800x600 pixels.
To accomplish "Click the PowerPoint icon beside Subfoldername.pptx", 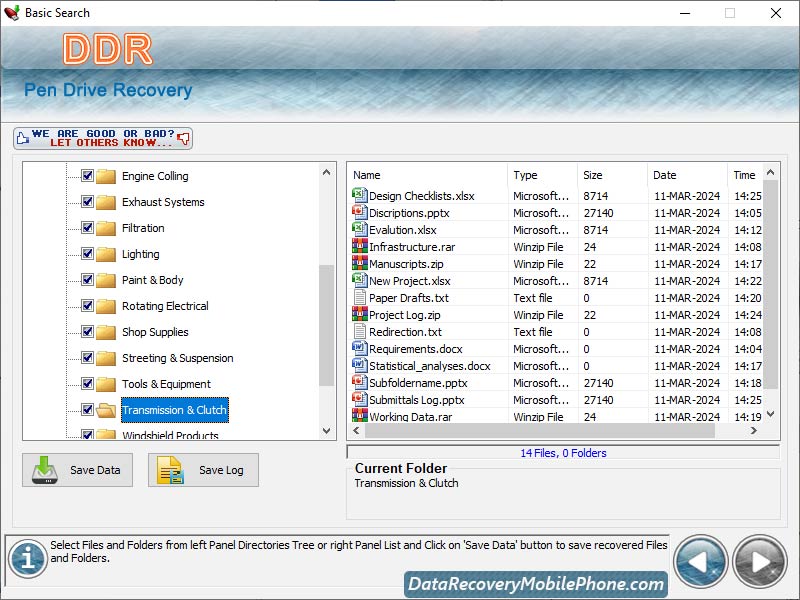I will click(360, 383).
